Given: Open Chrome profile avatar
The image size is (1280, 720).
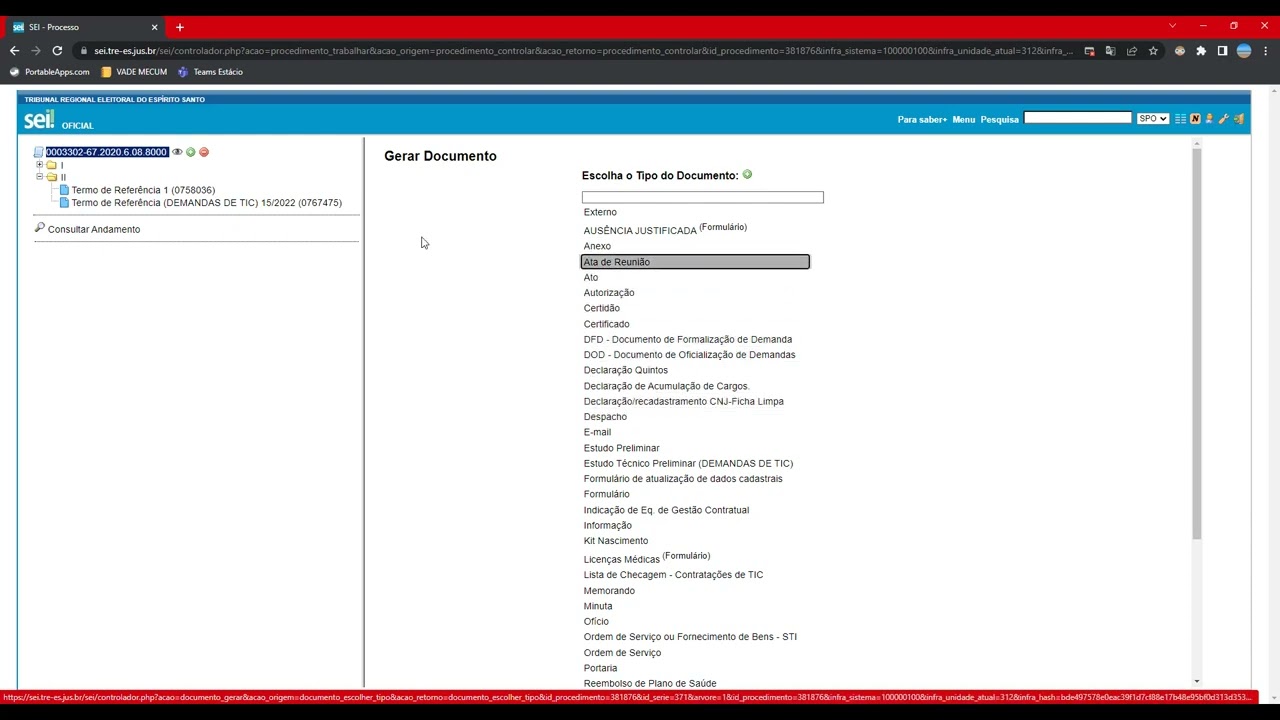Looking at the screenshot, I should [1244, 51].
